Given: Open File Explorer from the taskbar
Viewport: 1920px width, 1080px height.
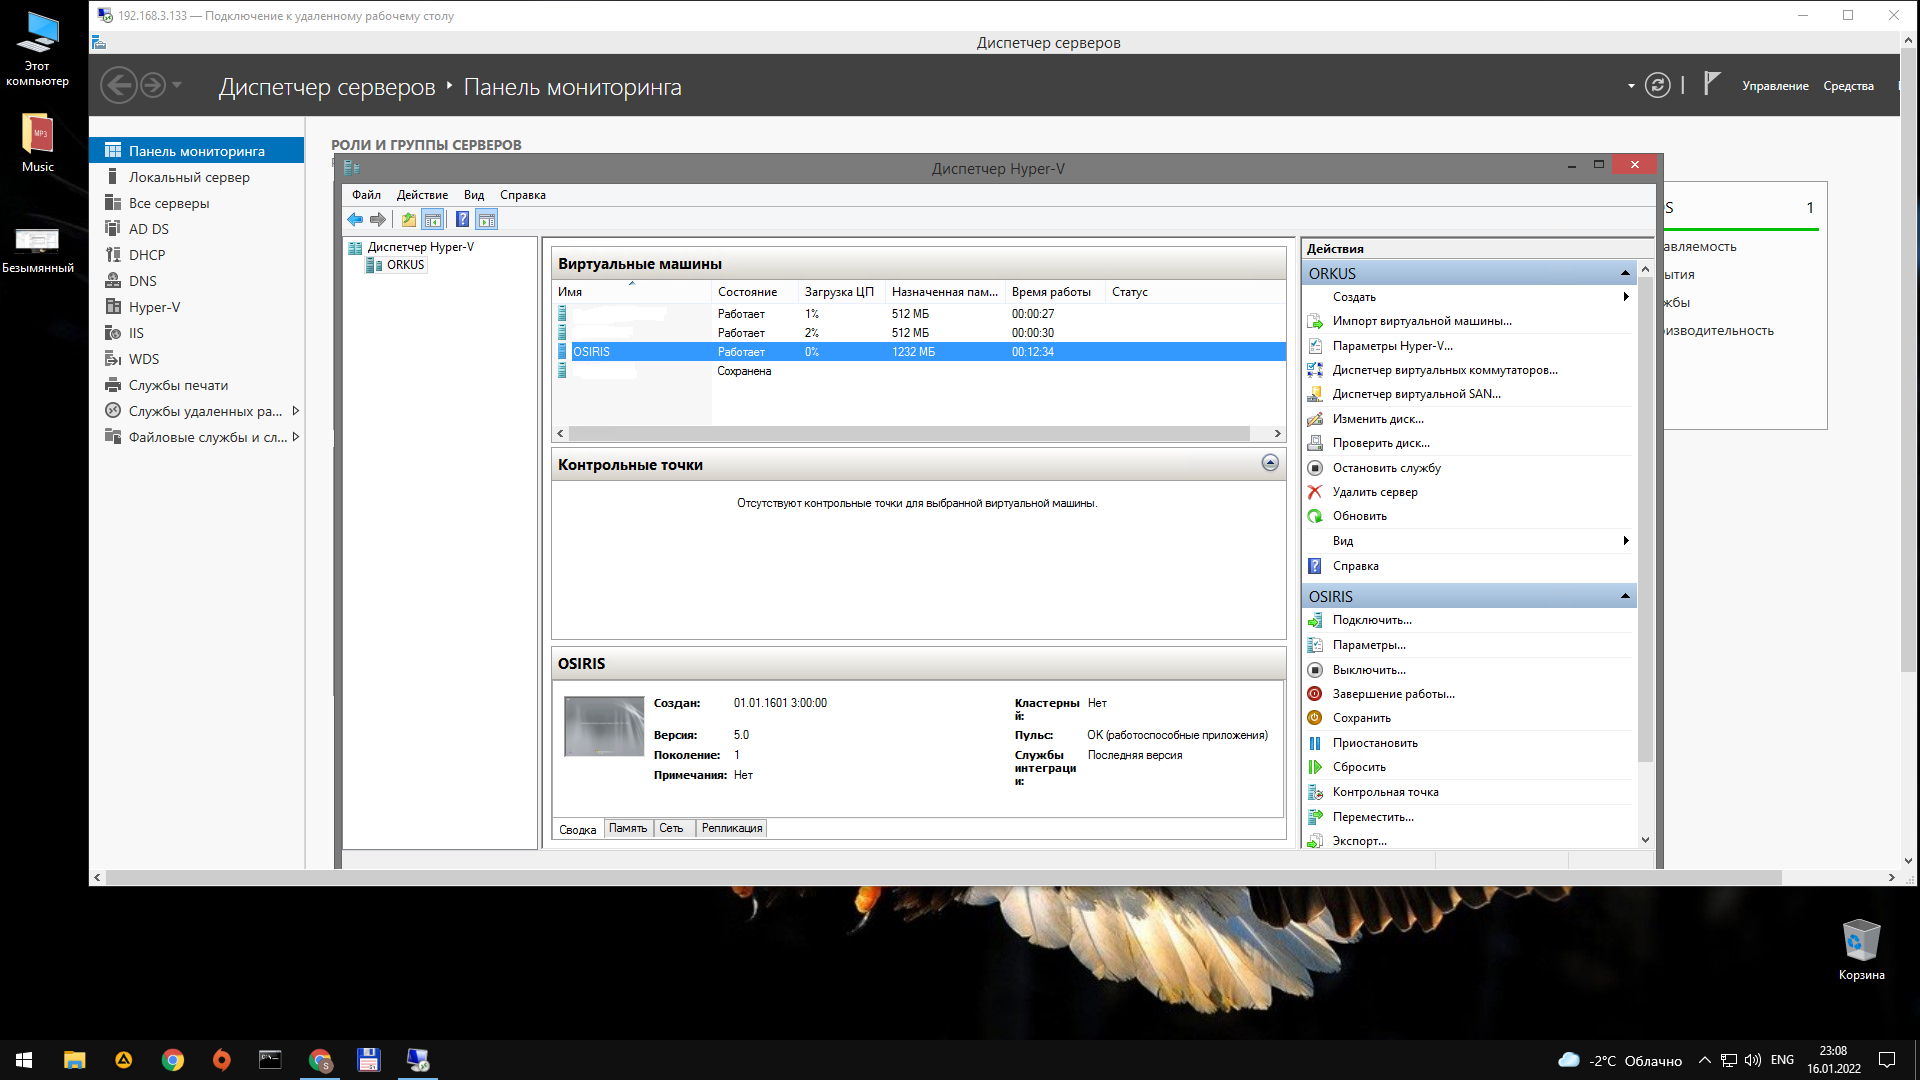Looking at the screenshot, I should 75,1060.
